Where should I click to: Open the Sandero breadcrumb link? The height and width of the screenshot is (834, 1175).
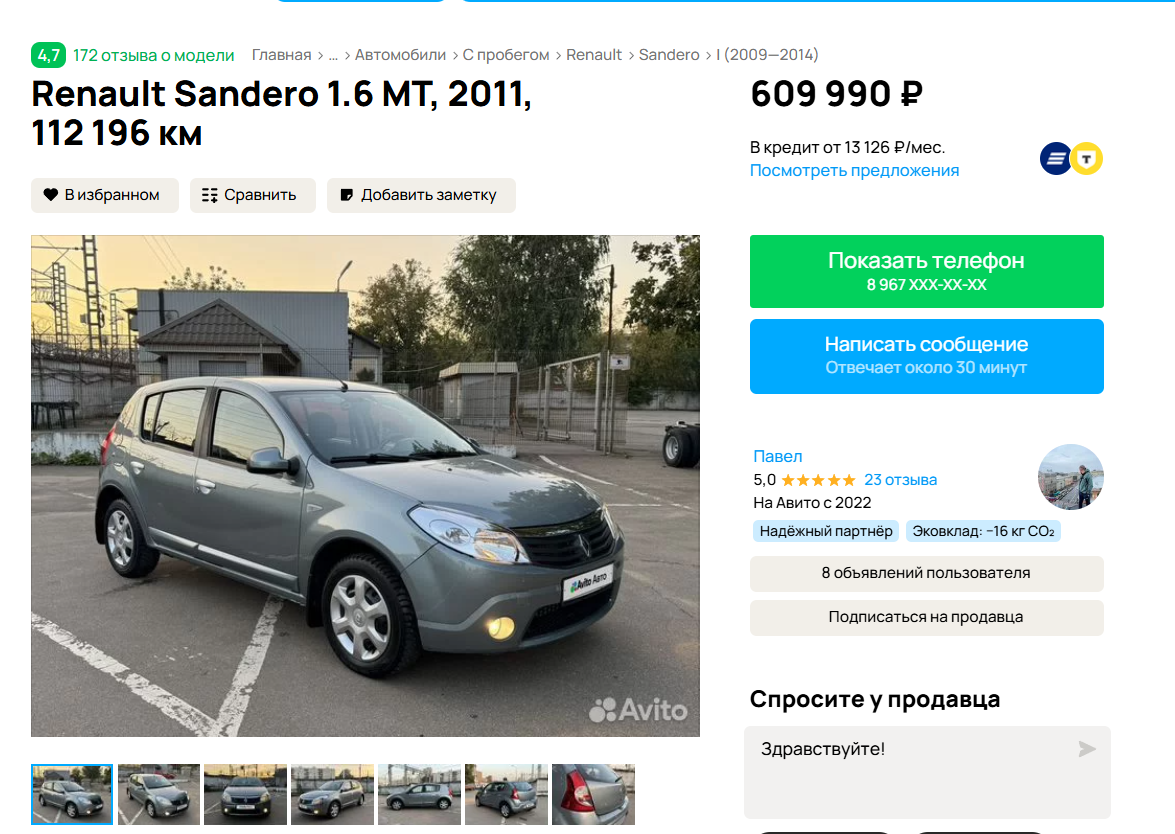click(x=668, y=55)
